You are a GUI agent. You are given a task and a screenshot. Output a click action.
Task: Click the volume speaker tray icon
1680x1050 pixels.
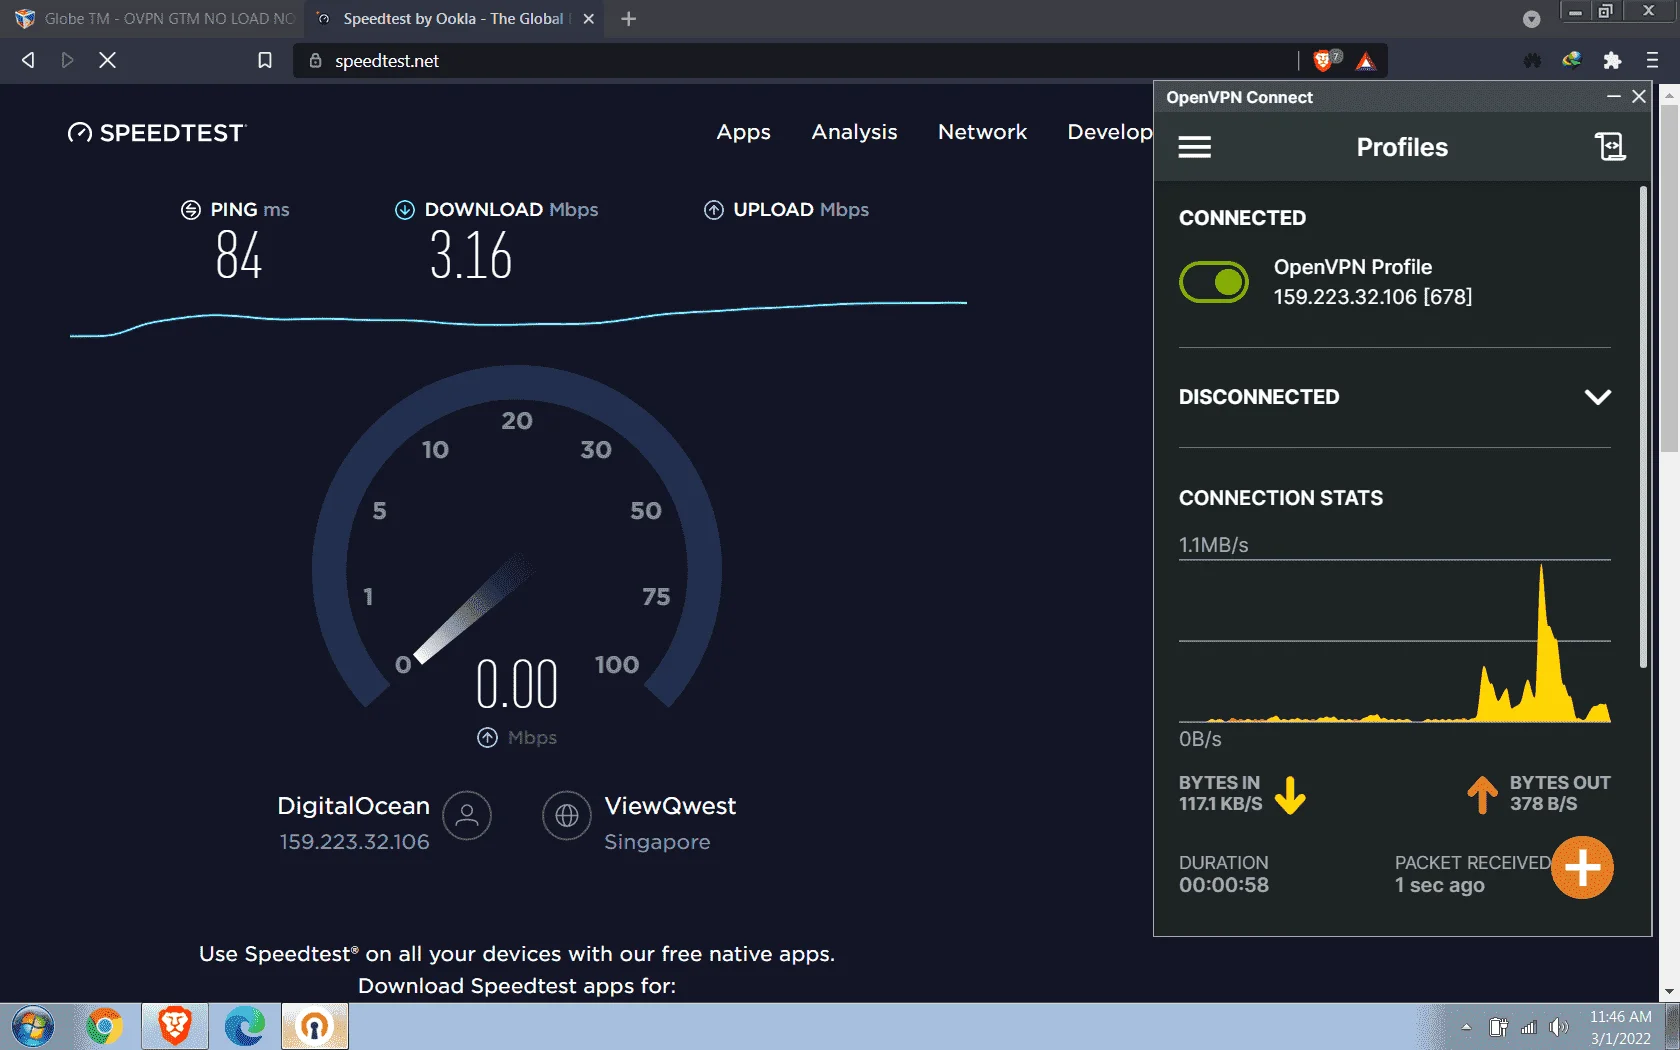(x=1558, y=1027)
